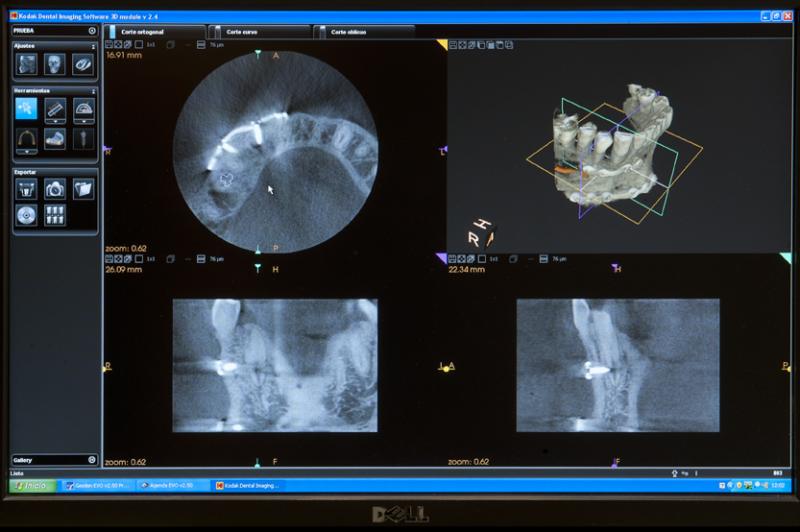Click the camera snapshot export icon
The image size is (800, 532).
tap(55, 188)
